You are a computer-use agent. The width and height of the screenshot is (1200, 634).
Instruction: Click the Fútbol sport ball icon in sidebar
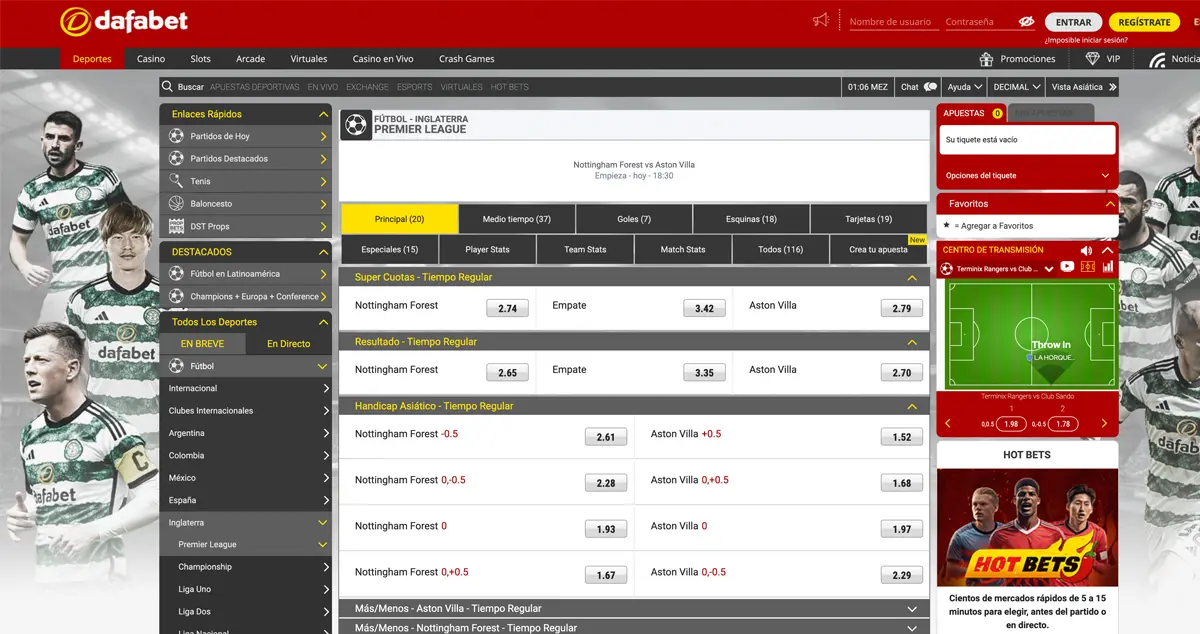click(x=177, y=366)
